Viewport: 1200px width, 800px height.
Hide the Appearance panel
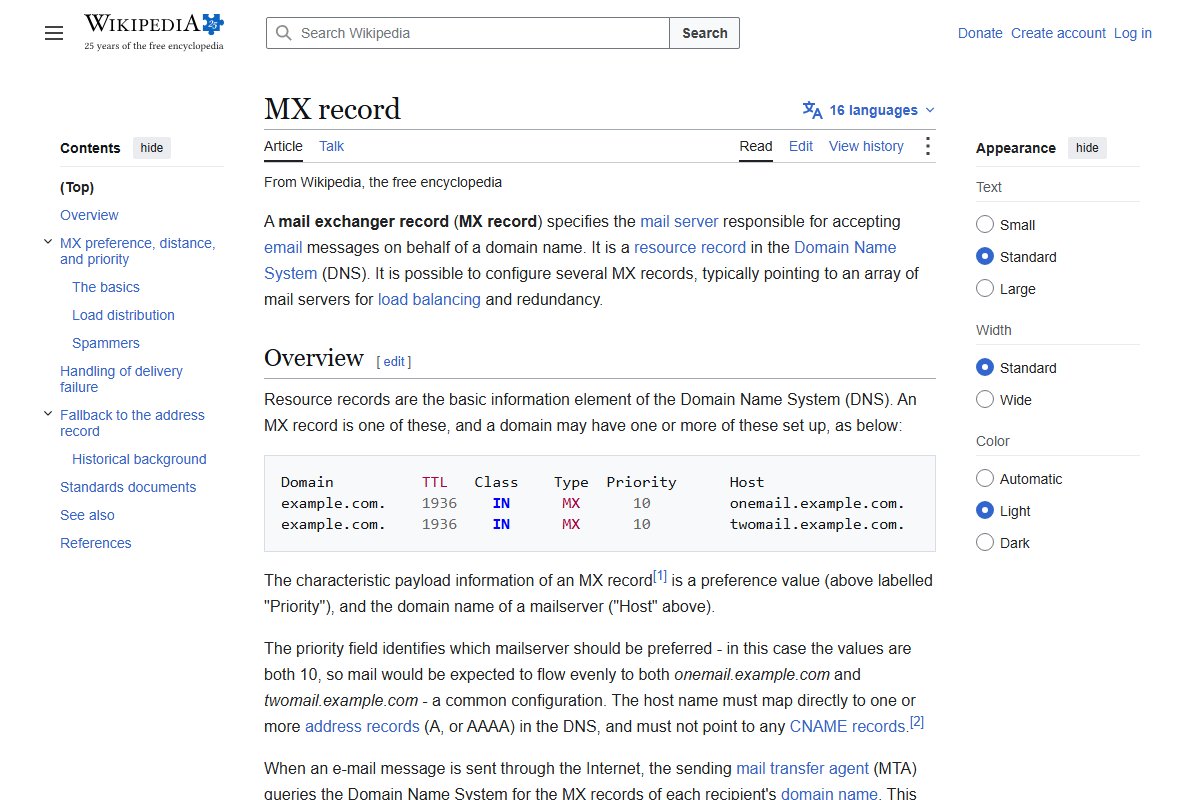(1087, 148)
